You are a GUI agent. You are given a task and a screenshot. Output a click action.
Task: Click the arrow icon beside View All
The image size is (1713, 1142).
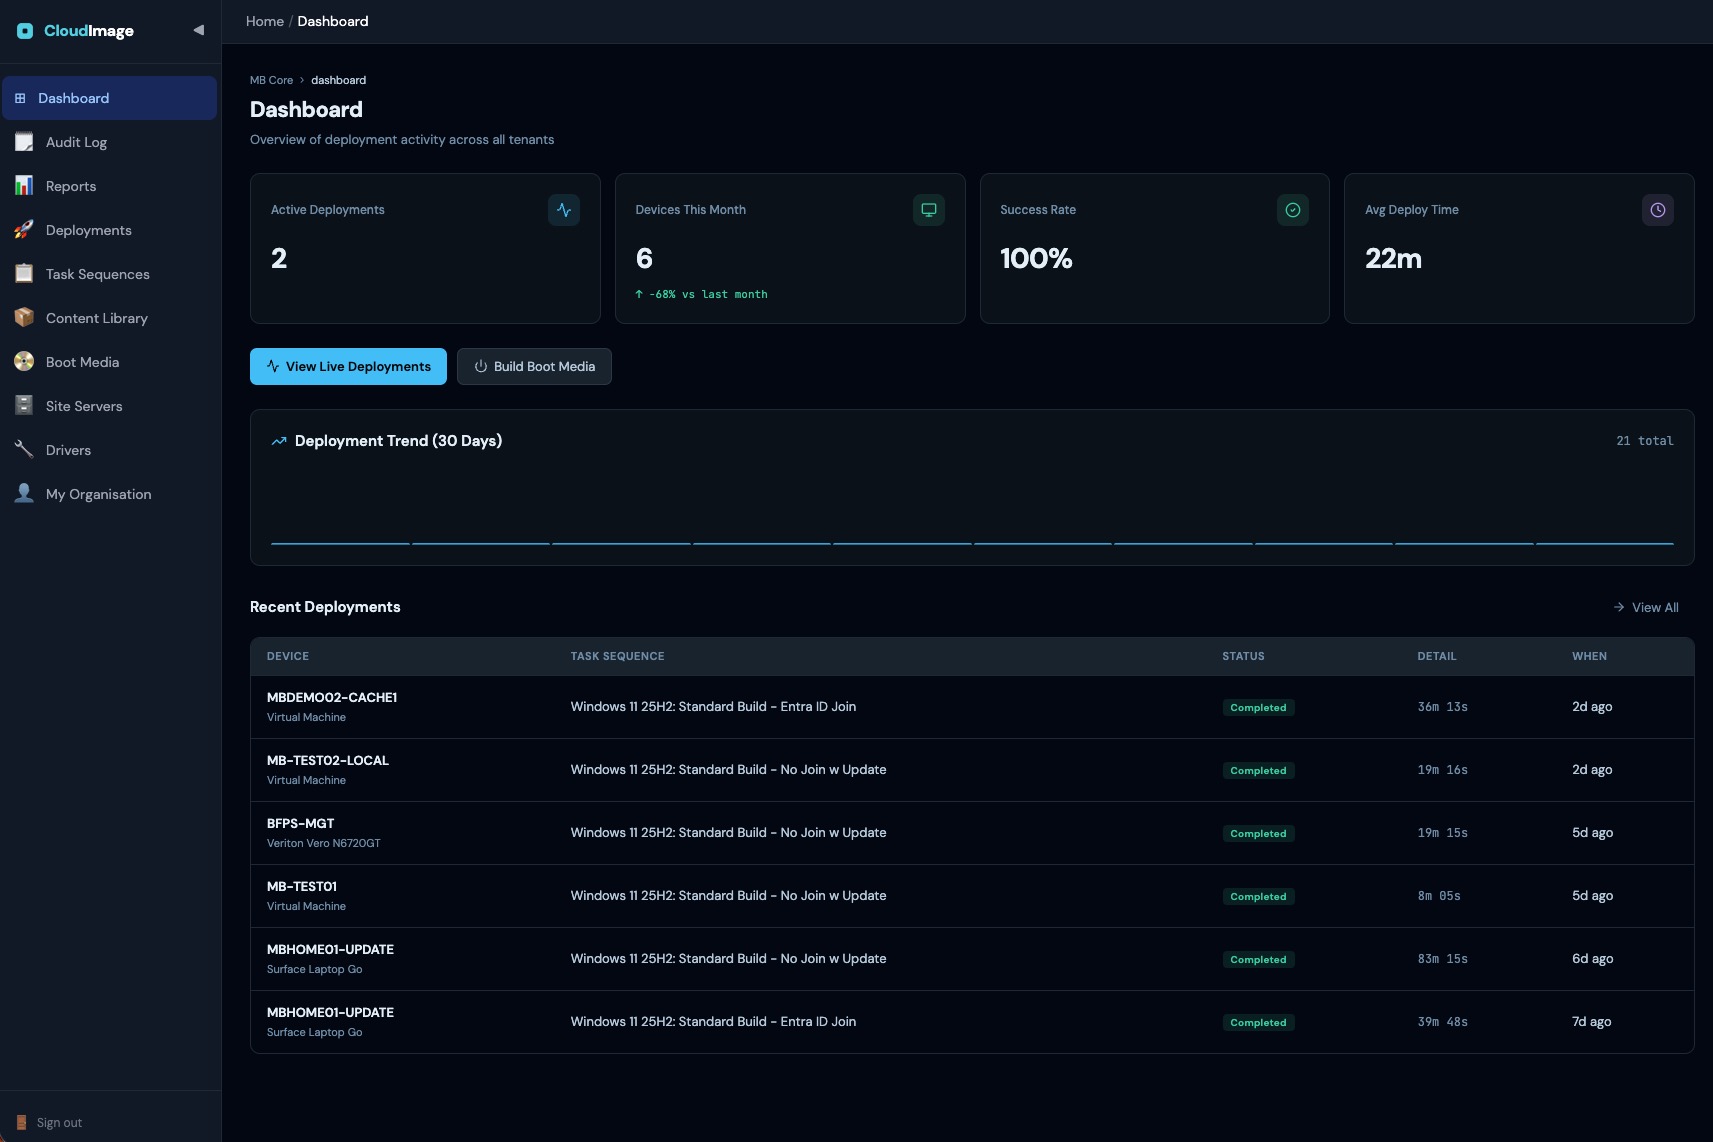tap(1619, 607)
